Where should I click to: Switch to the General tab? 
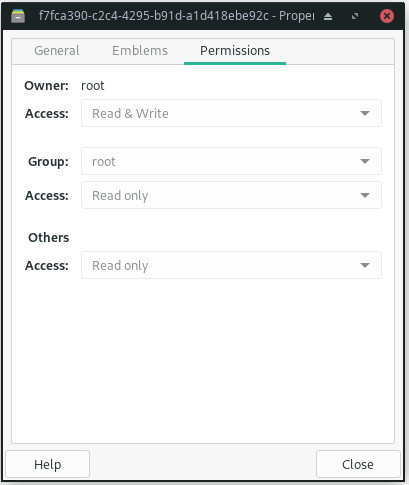57,51
